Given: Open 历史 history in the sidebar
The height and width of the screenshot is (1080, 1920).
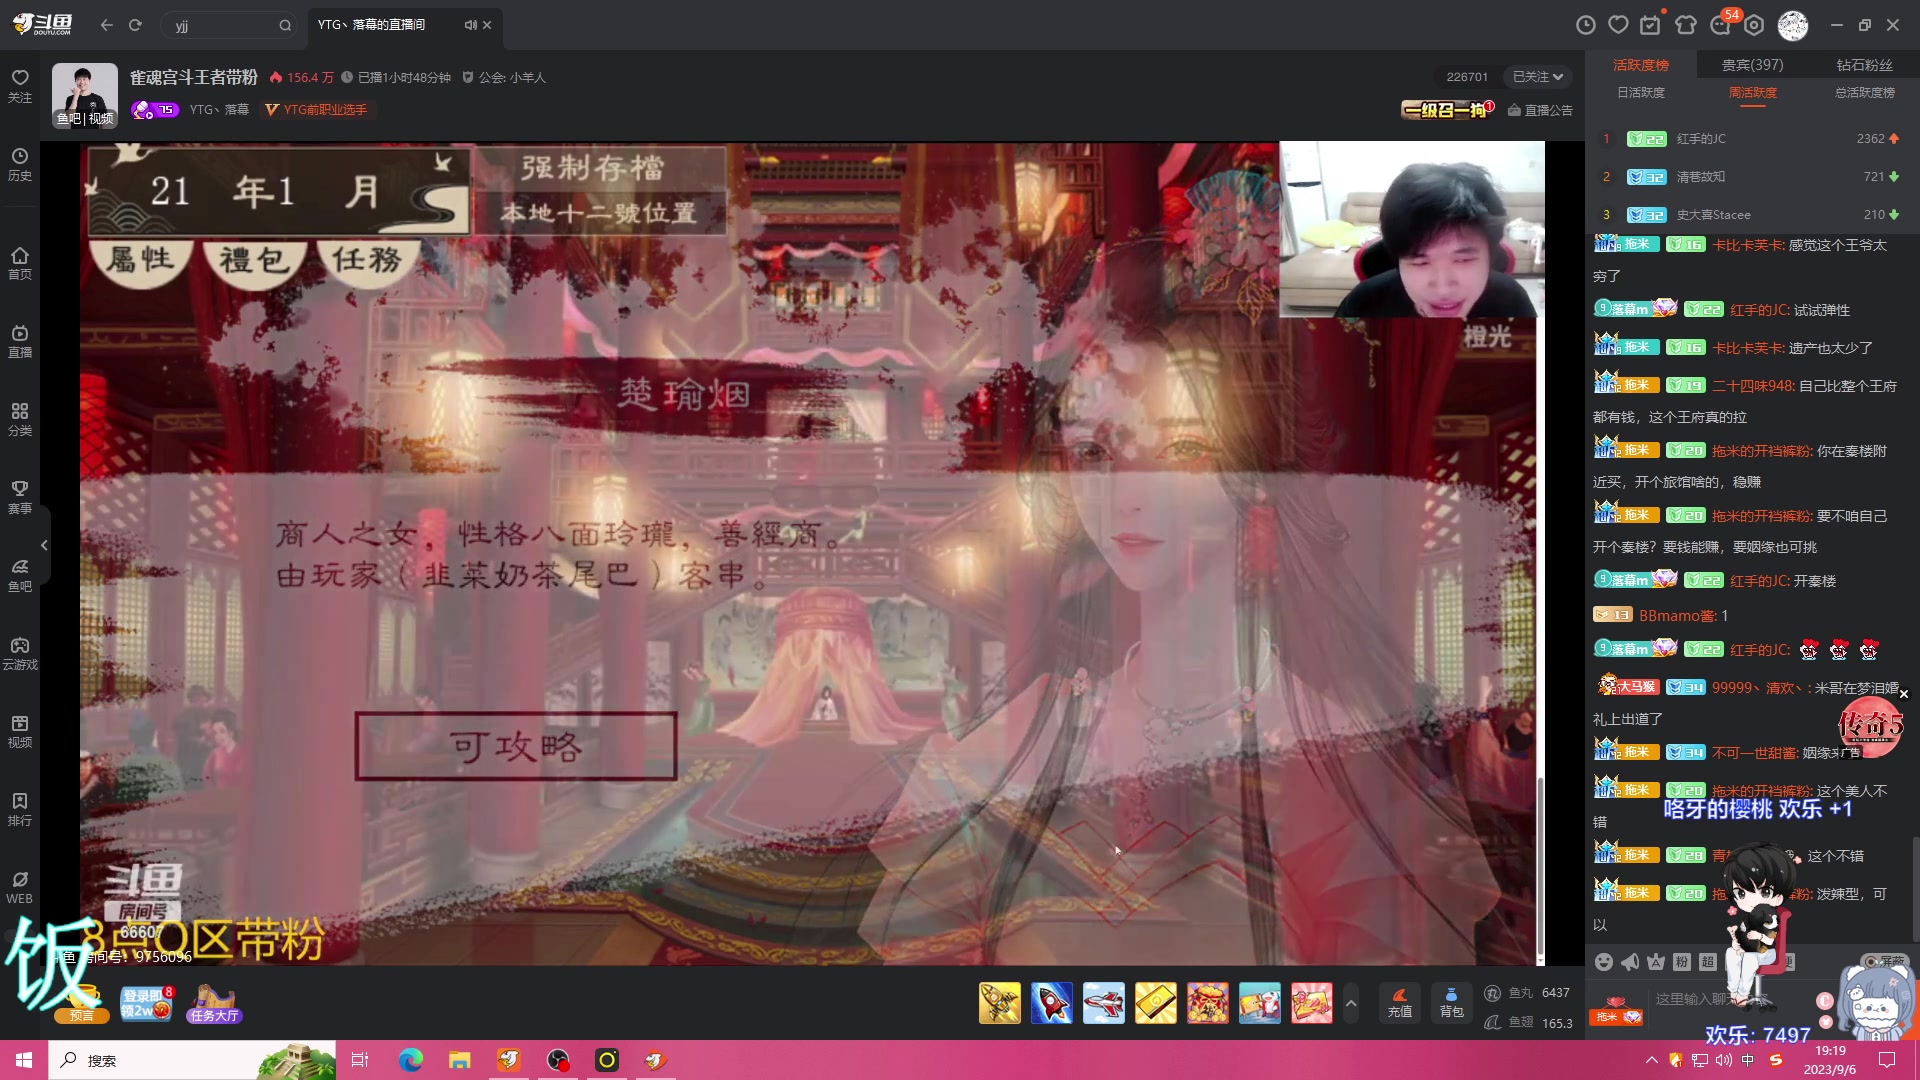Looking at the screenshot, I should click(20, 164).
